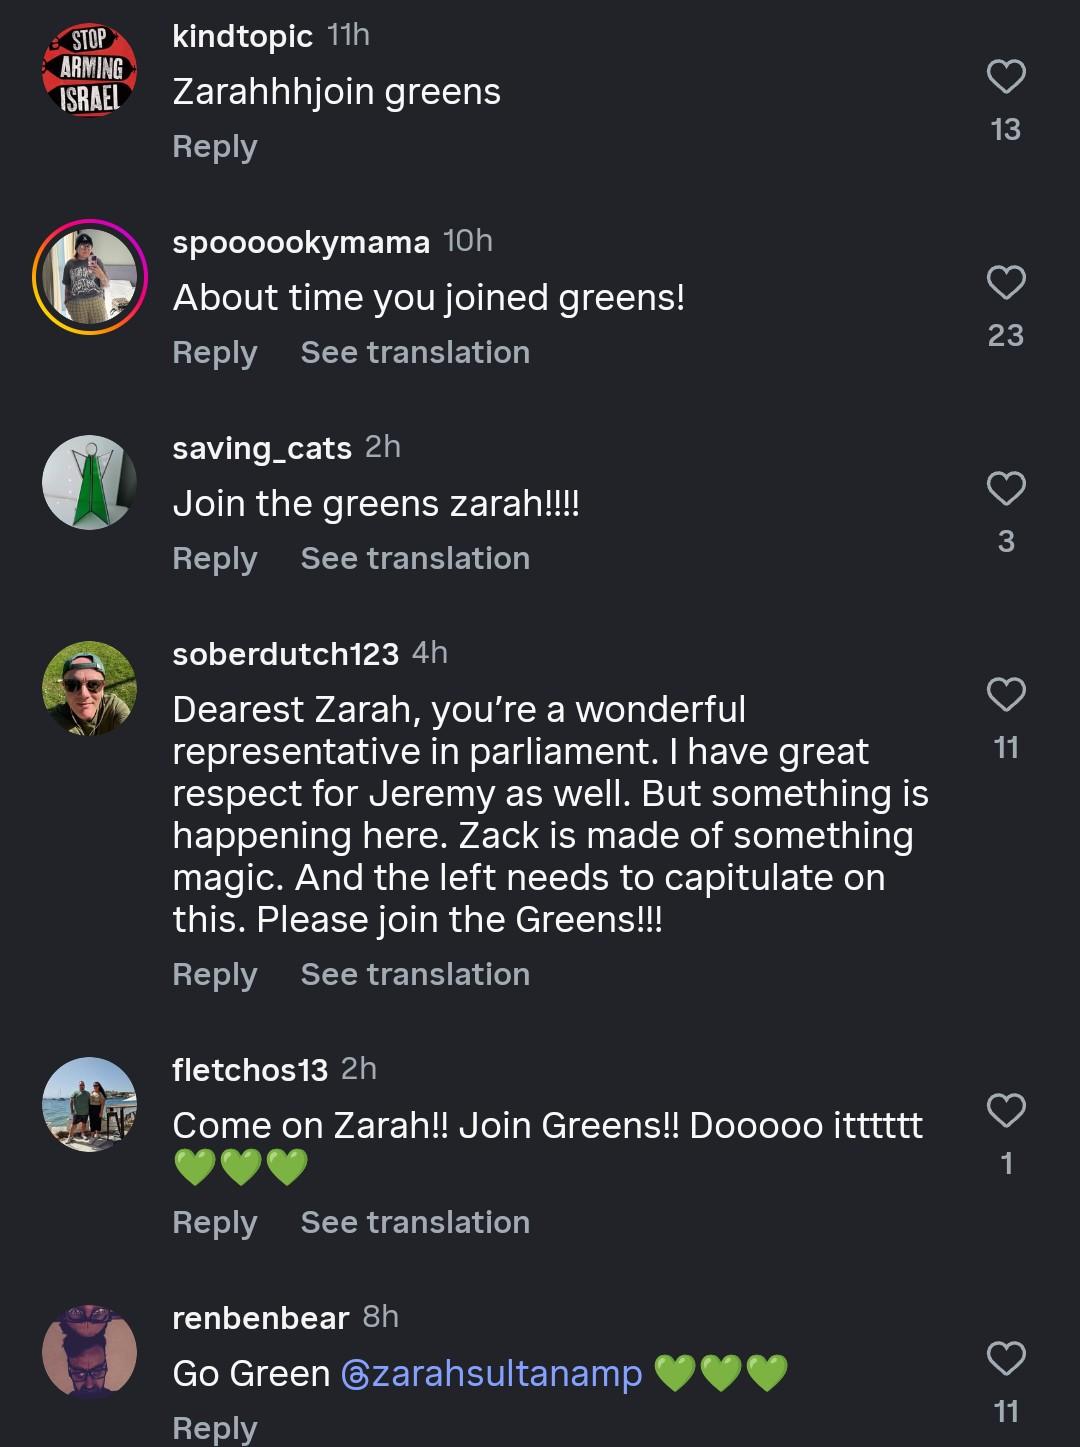
Task: Reply to renbenbear's Go Green comment
Action: [x=215, y=1428]
